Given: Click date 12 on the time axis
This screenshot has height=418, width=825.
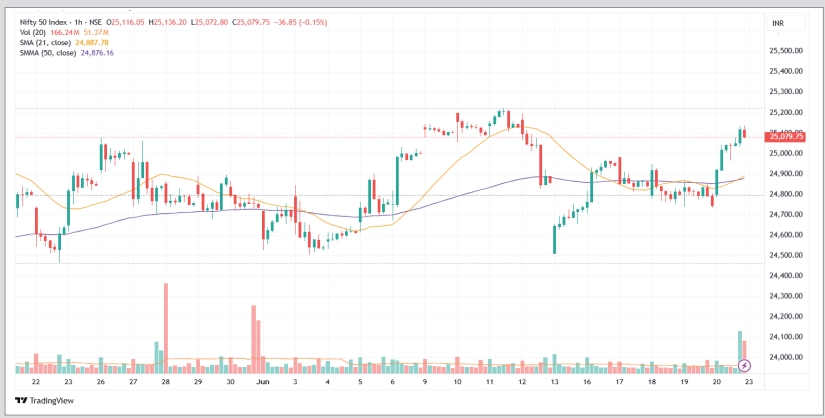Looking at the screenshot, I should [x=522, y=383].
